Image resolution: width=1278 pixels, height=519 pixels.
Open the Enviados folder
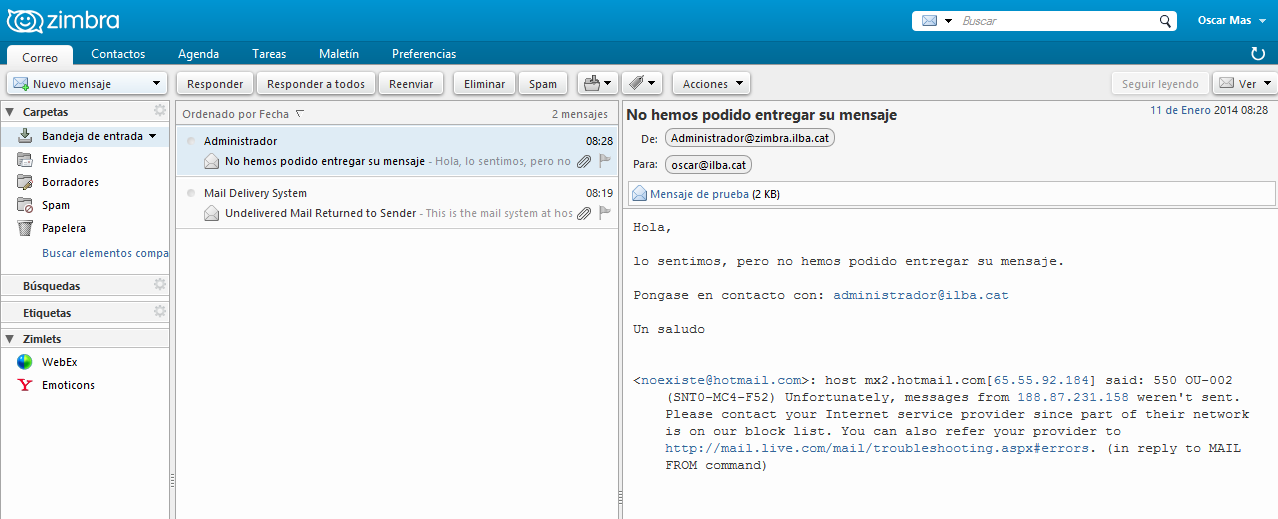85,159
